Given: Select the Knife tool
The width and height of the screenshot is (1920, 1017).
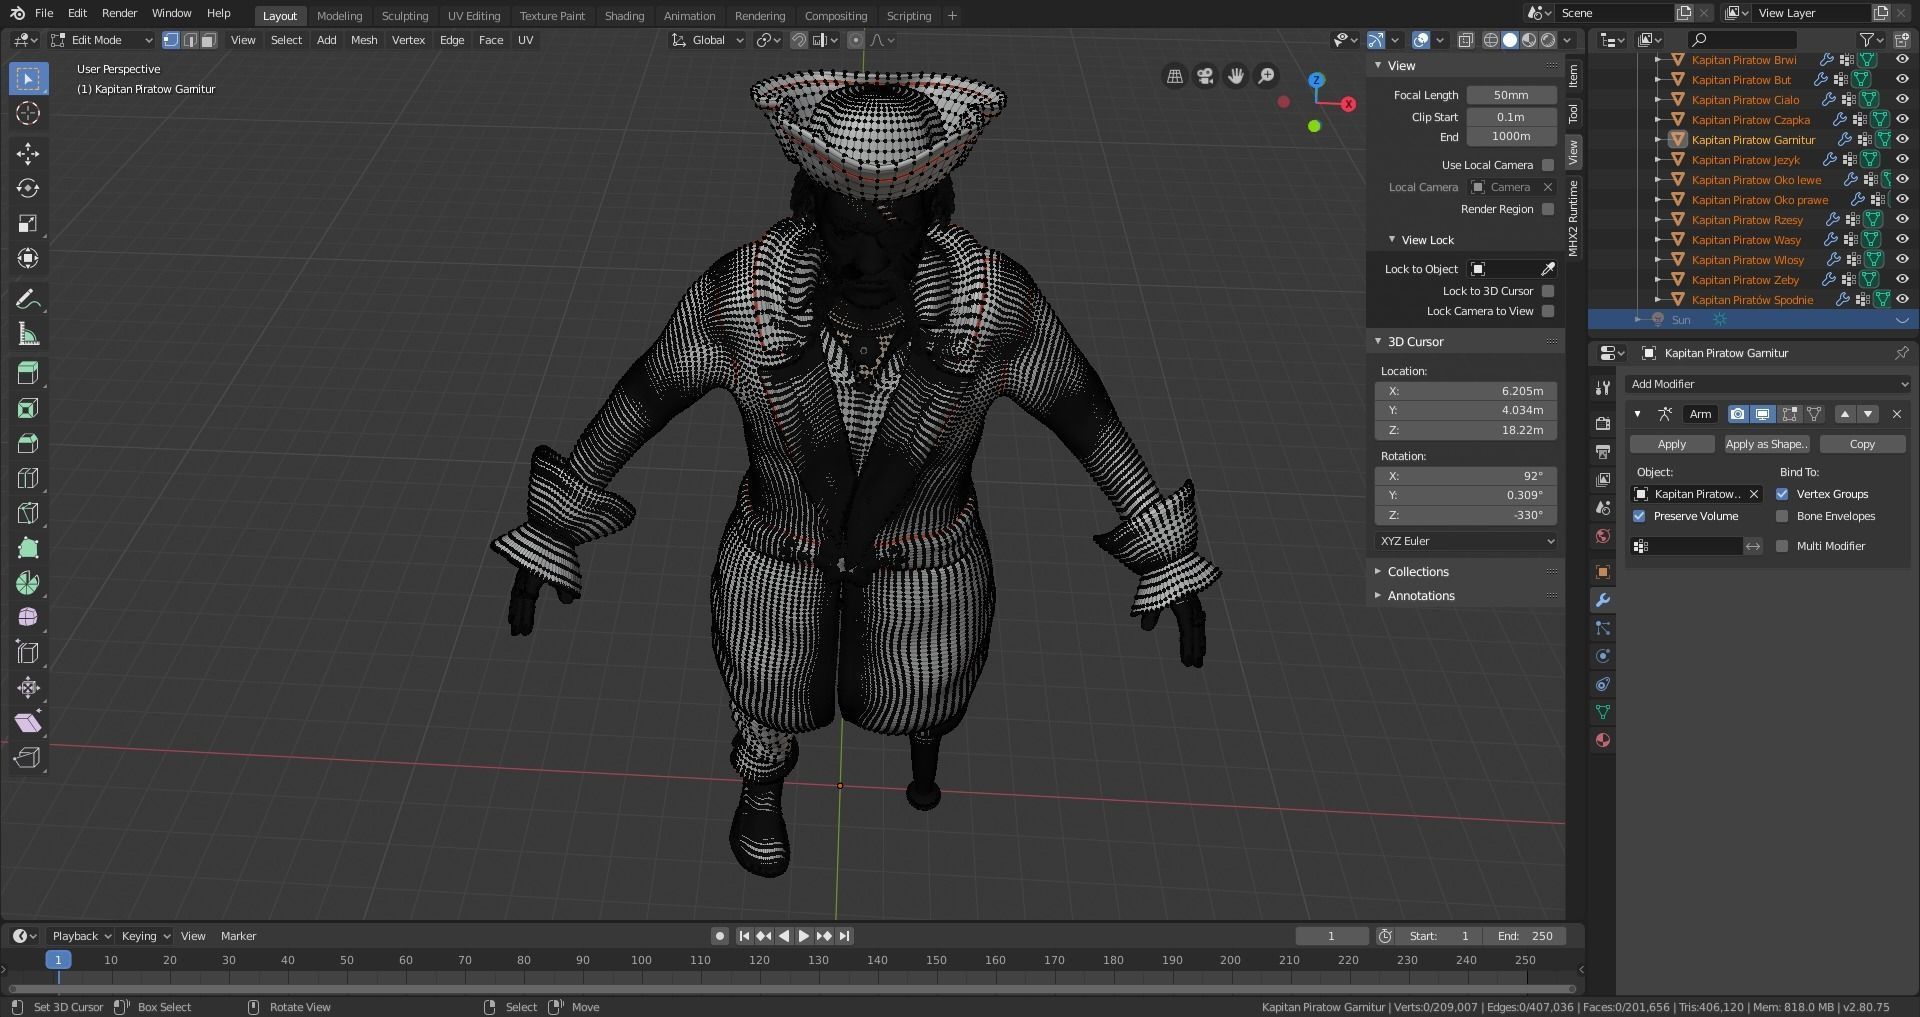Looking at the screenshot, I should point(28,513).
